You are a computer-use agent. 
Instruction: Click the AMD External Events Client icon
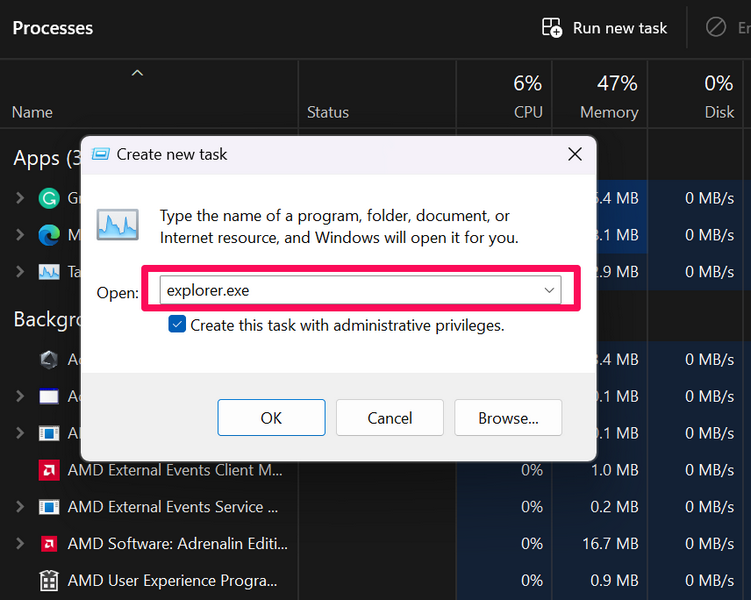[x=48, y=470]
